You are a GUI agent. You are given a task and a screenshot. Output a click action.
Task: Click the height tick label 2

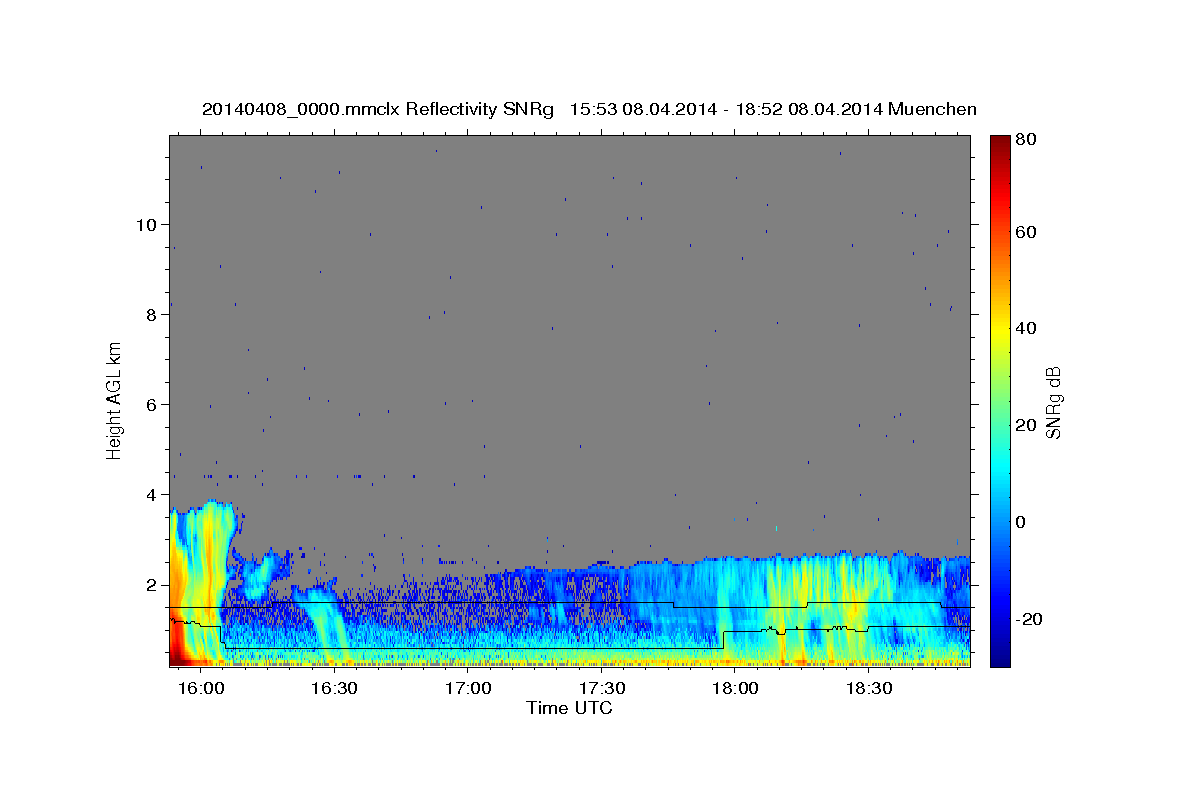click(x=152, y=585)
